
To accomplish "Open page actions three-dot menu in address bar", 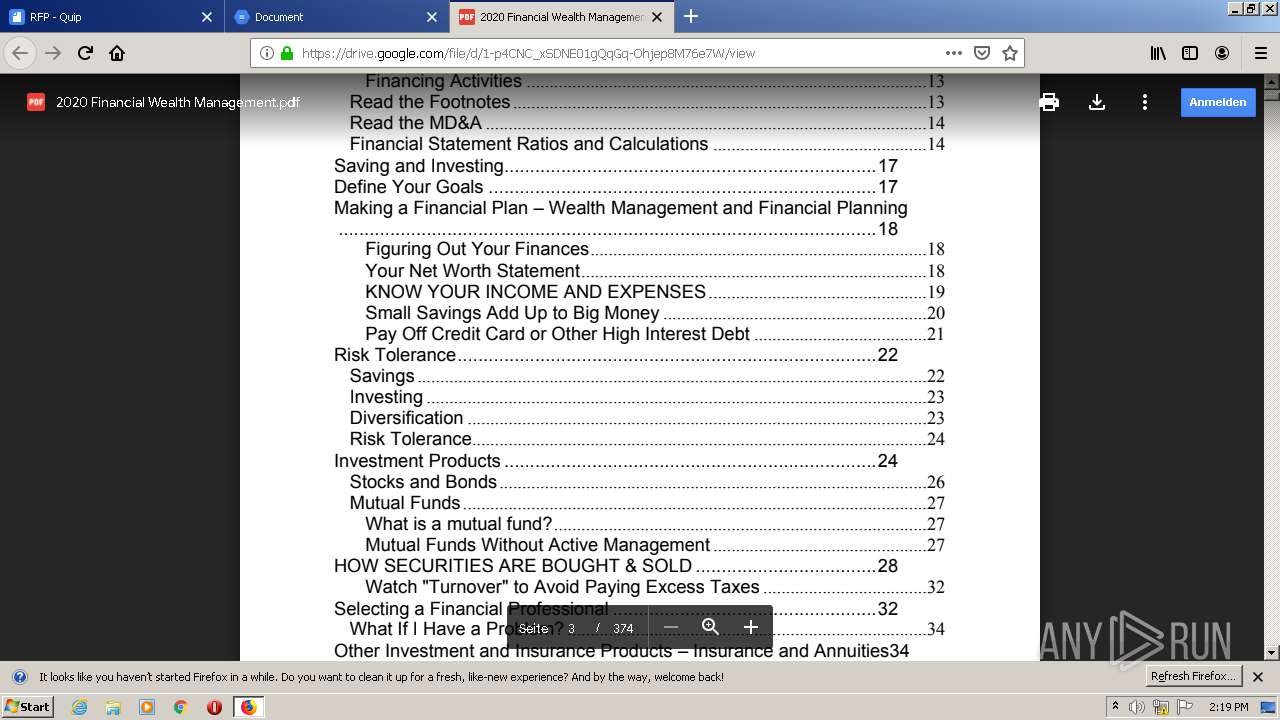I will [954, 53].
